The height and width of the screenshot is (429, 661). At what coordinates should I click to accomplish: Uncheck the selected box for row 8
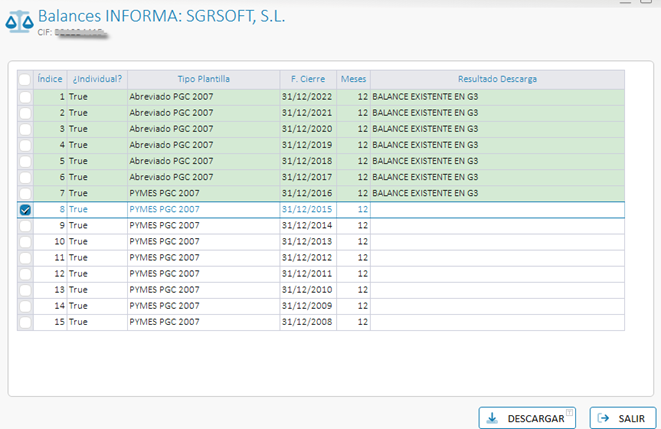25,209
